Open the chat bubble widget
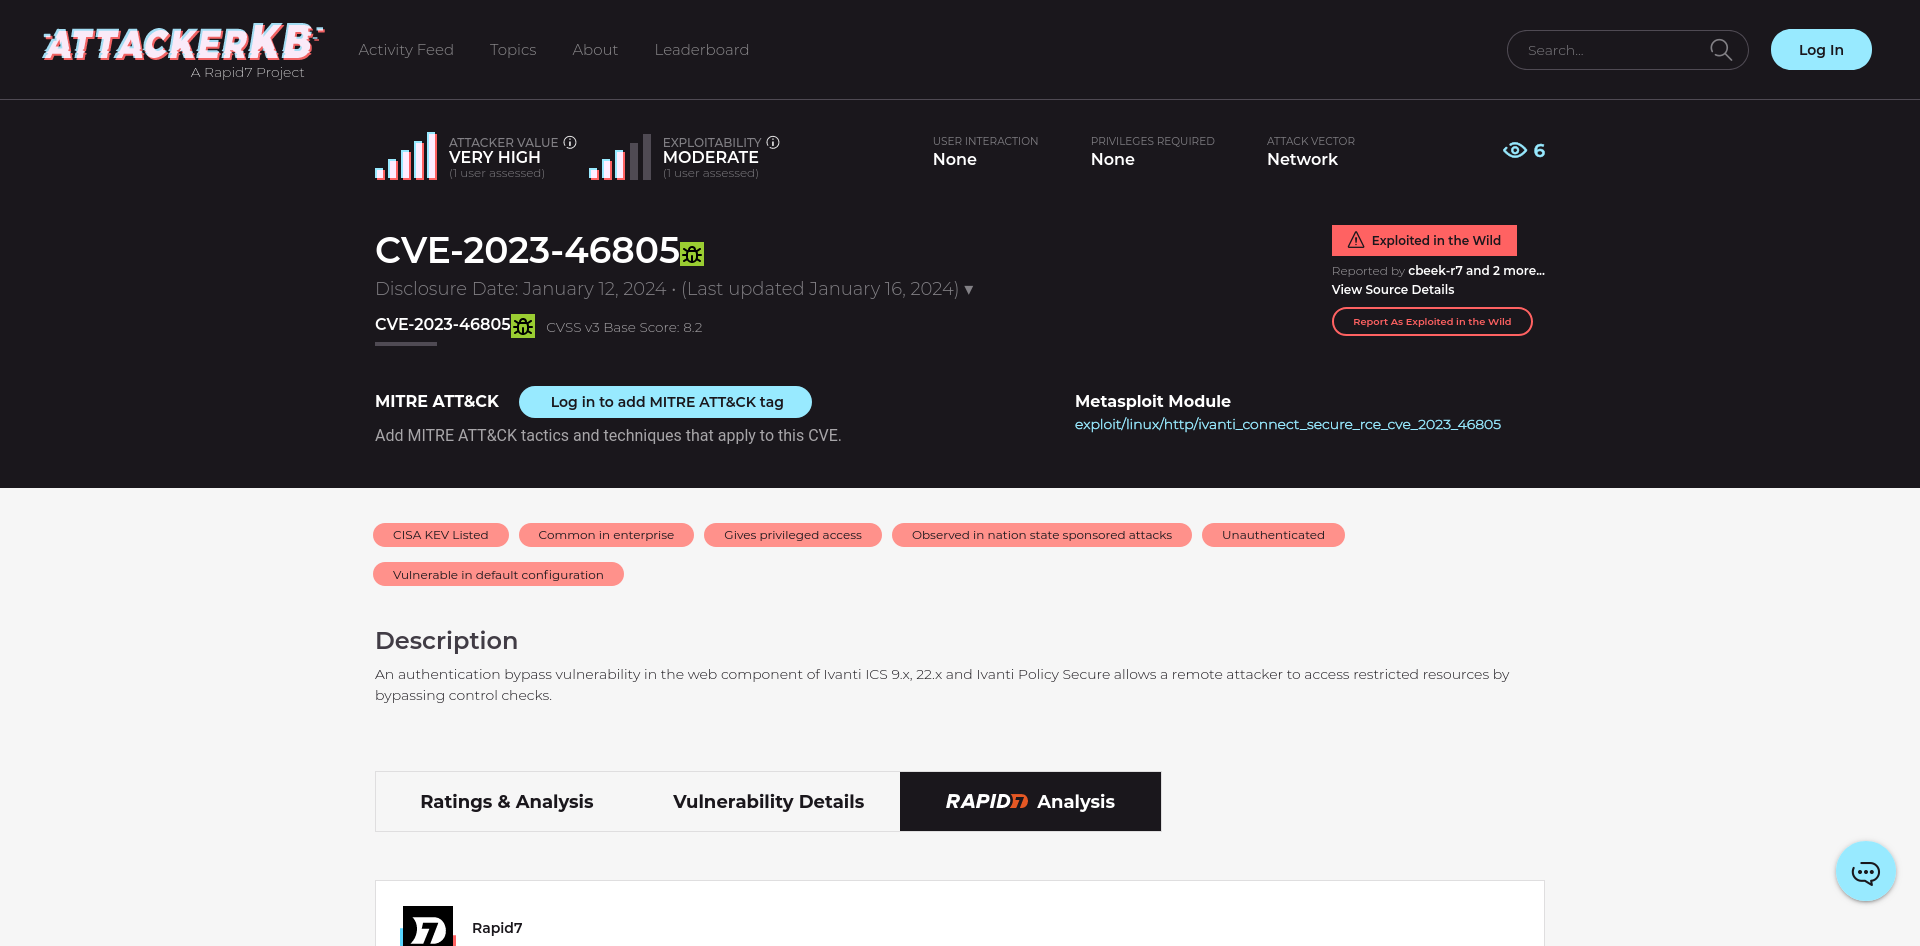Viewport: 1920px width, 946px height. [1865, 872]
